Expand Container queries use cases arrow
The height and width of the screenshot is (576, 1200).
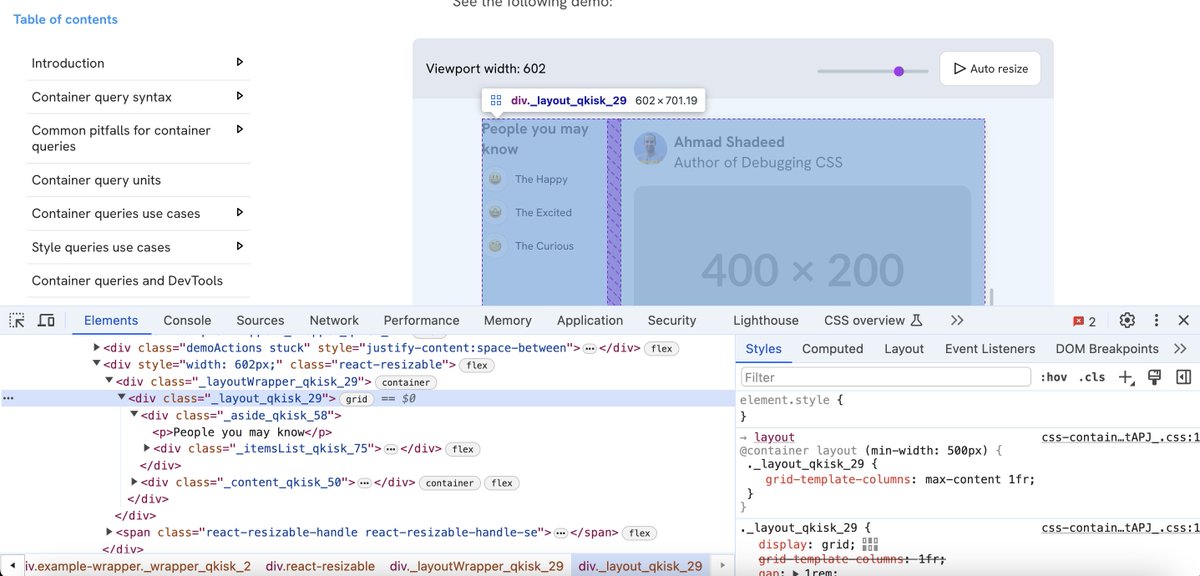click(x=239, y=212)
